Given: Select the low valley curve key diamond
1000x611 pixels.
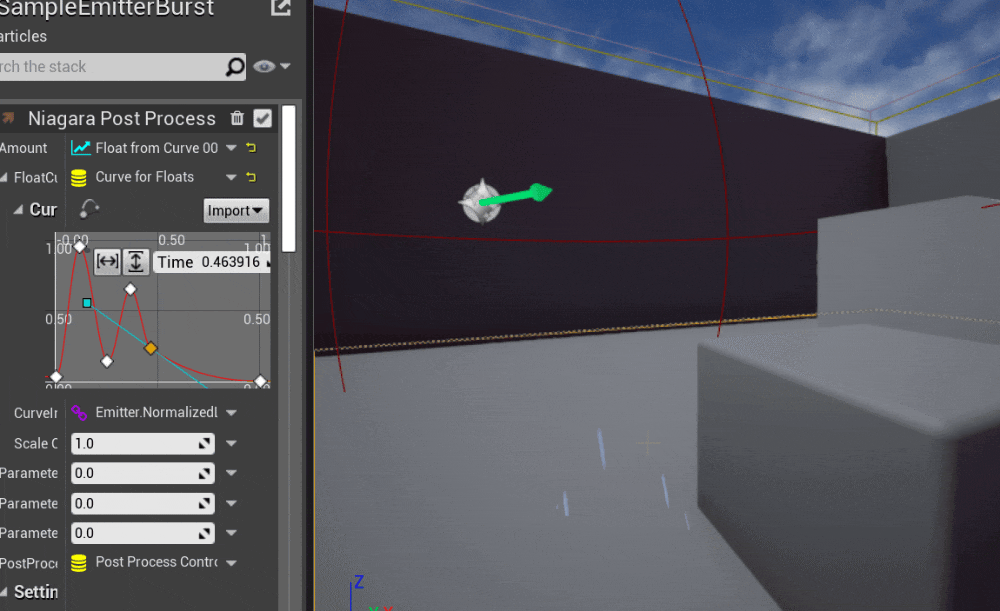Looking at the screenshot, I should tap(107, 362).
